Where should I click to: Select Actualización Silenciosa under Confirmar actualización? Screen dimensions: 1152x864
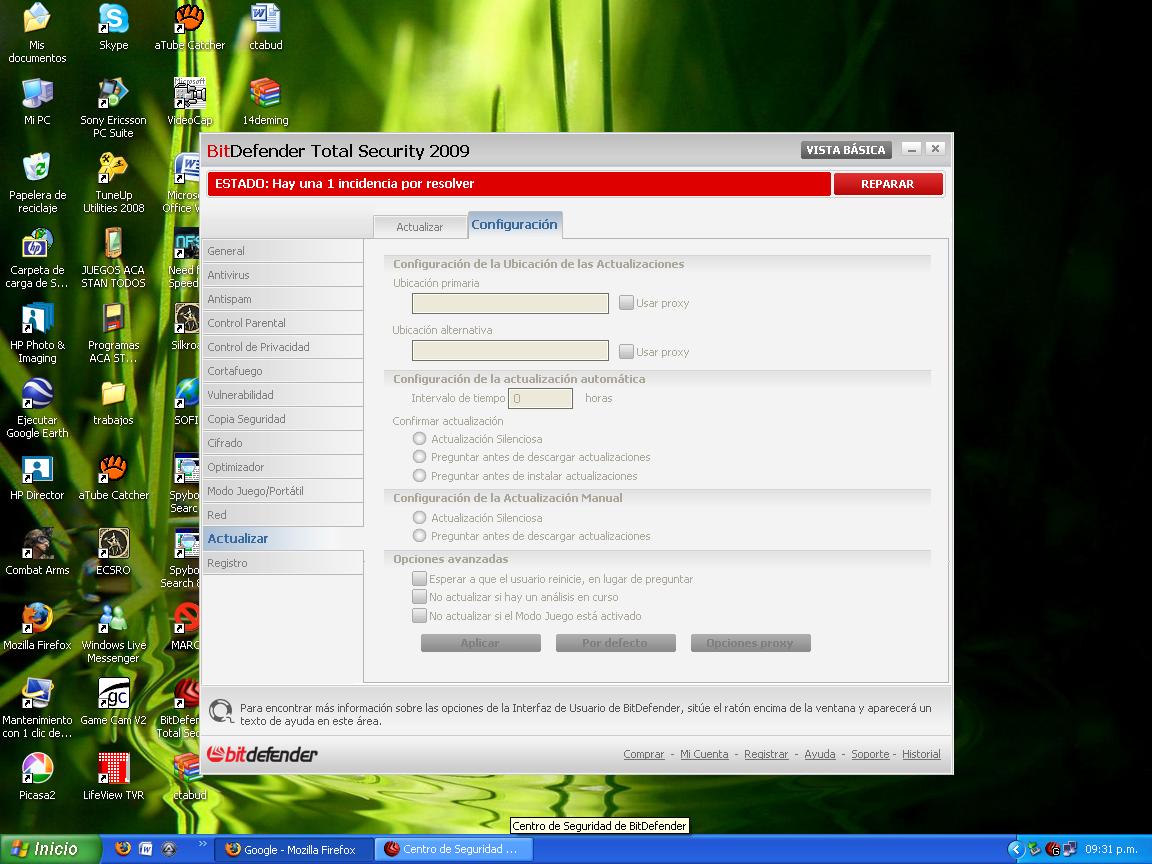point(420,439)
